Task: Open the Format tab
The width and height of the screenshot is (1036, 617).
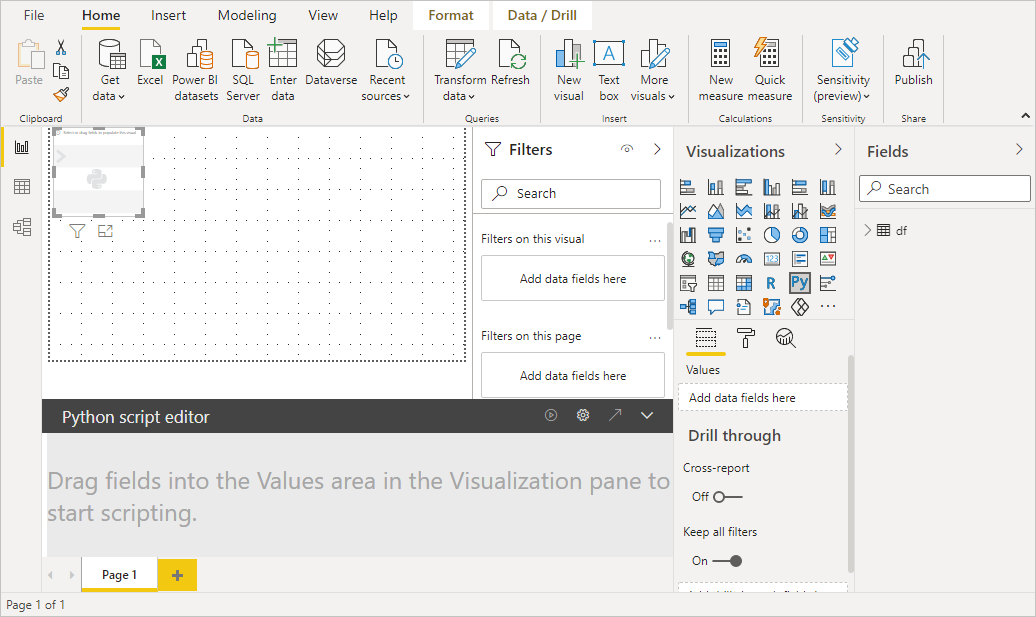Action: point(450,15)
